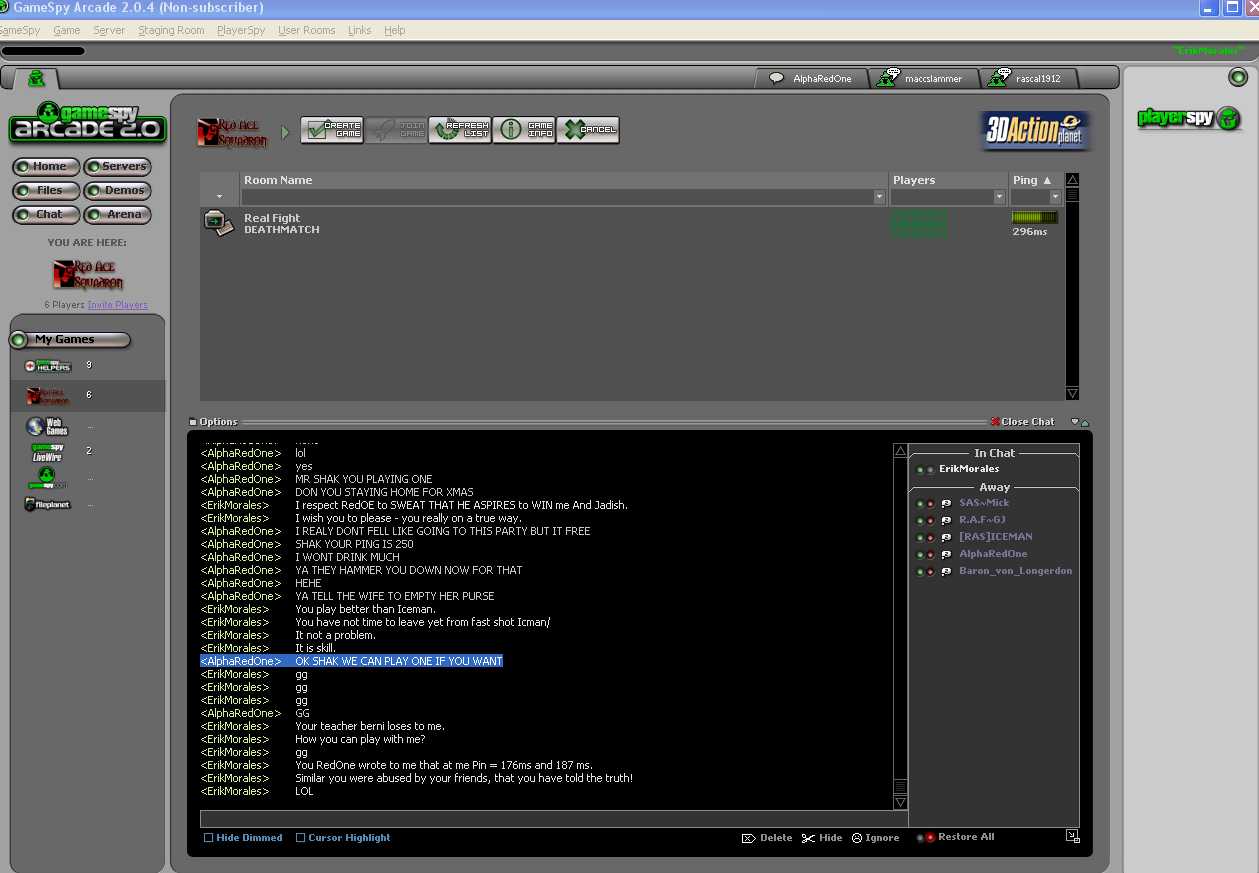The height and width of the screenshot is (873, 1259).
Task: Toggle red dot next to R.A.F~GJ
Action: coord(930,521)
